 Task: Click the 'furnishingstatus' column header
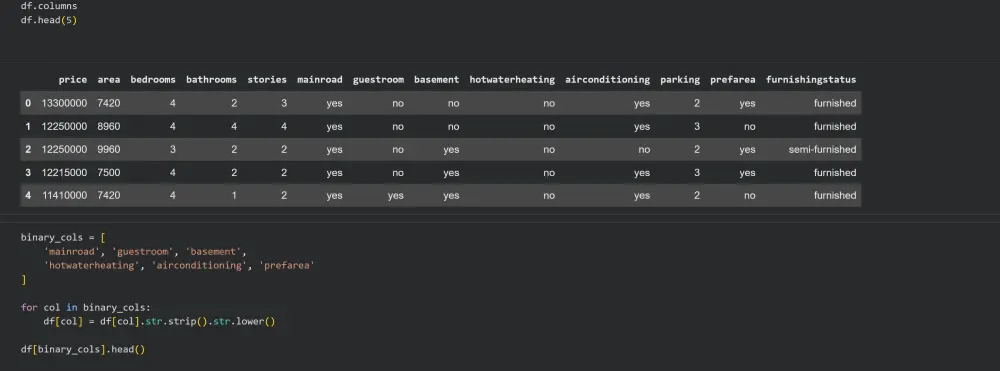[x=811, y=80]
